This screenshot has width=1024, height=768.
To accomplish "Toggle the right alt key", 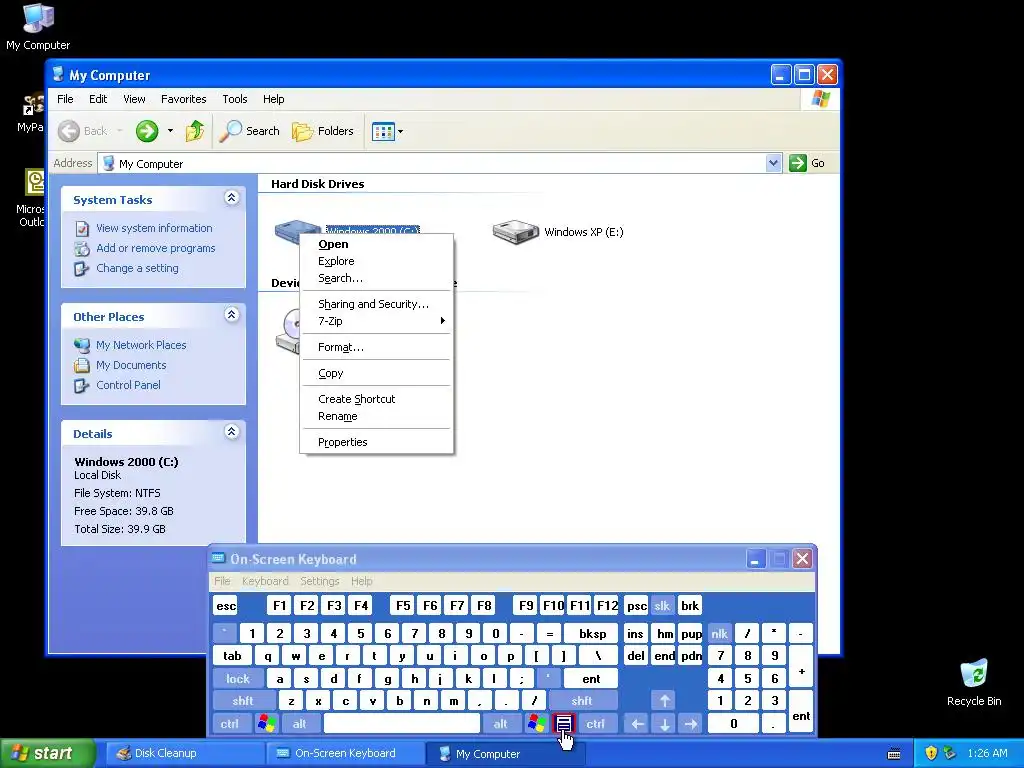I will pyautogui.click(x=500, y=724).
